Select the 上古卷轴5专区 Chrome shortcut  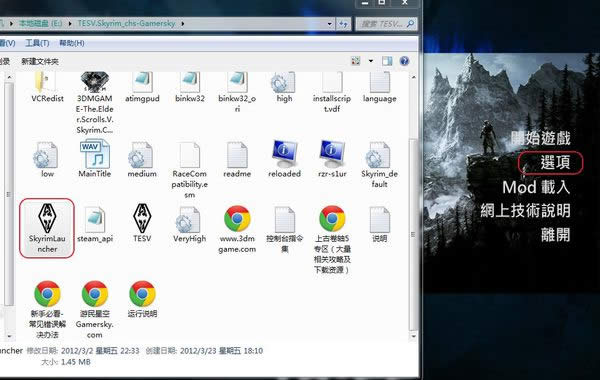(x=332, y=240)
